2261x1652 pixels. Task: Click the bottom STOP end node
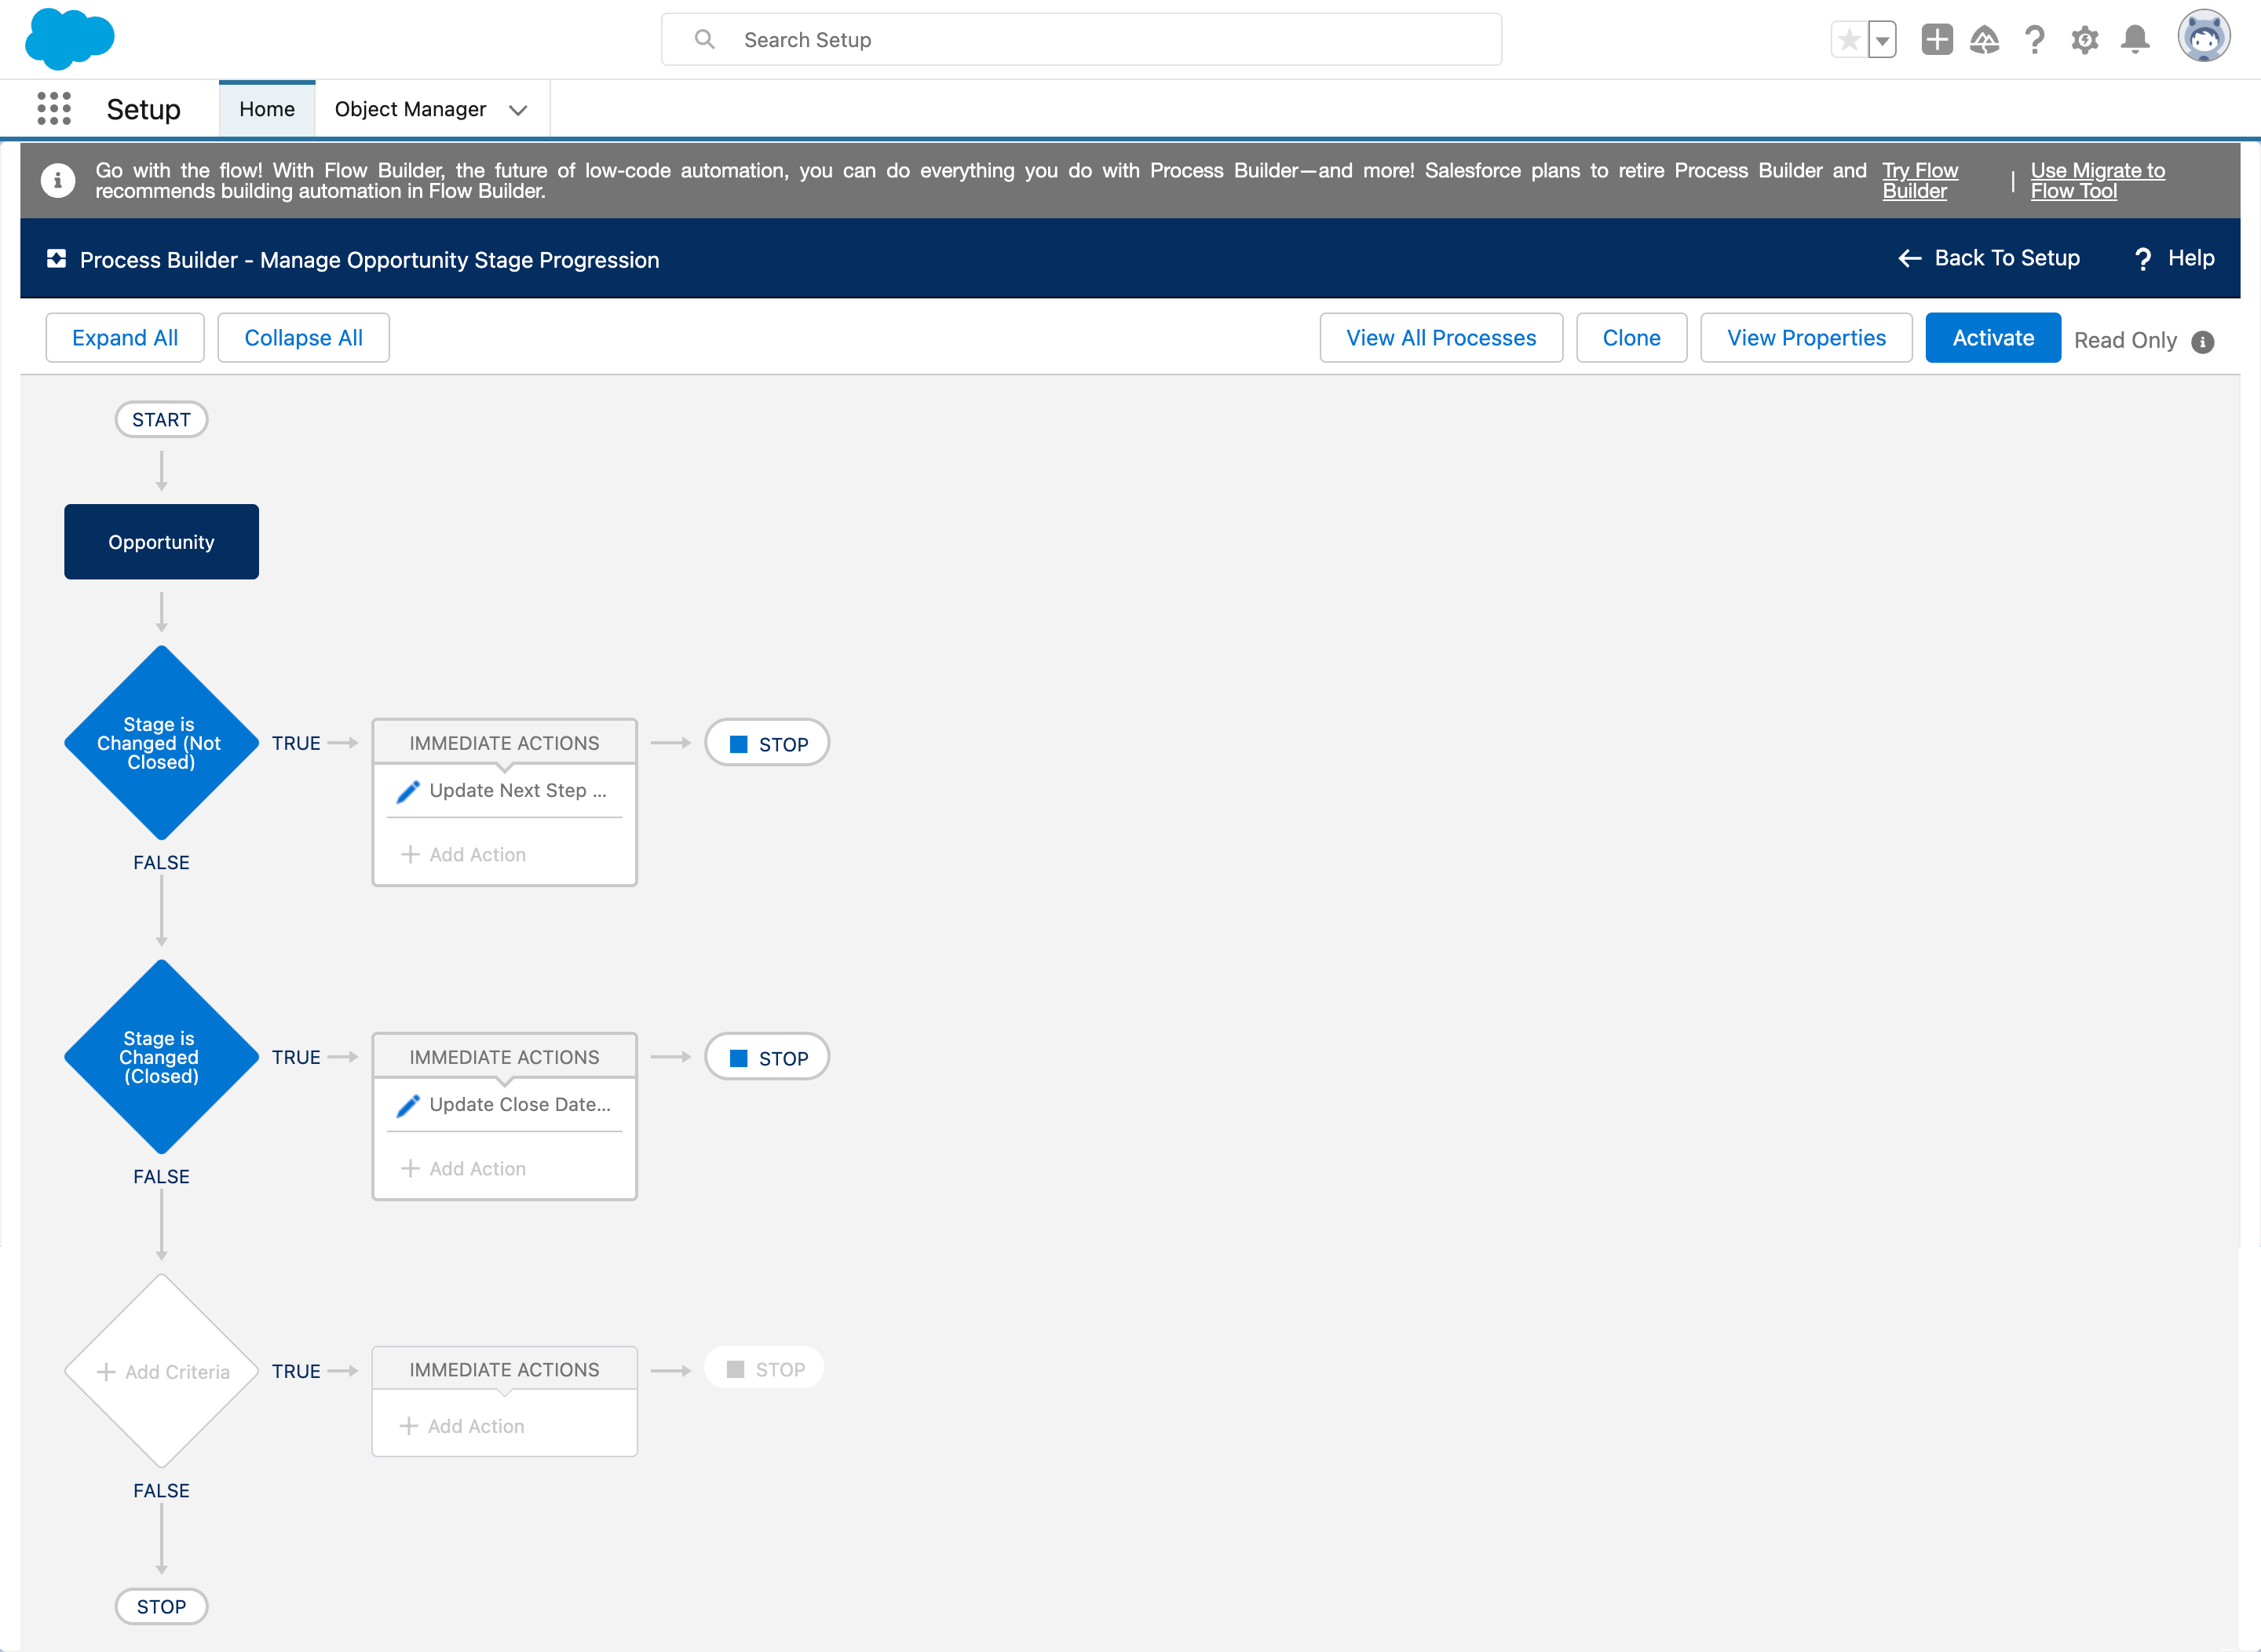(161, 1607)
